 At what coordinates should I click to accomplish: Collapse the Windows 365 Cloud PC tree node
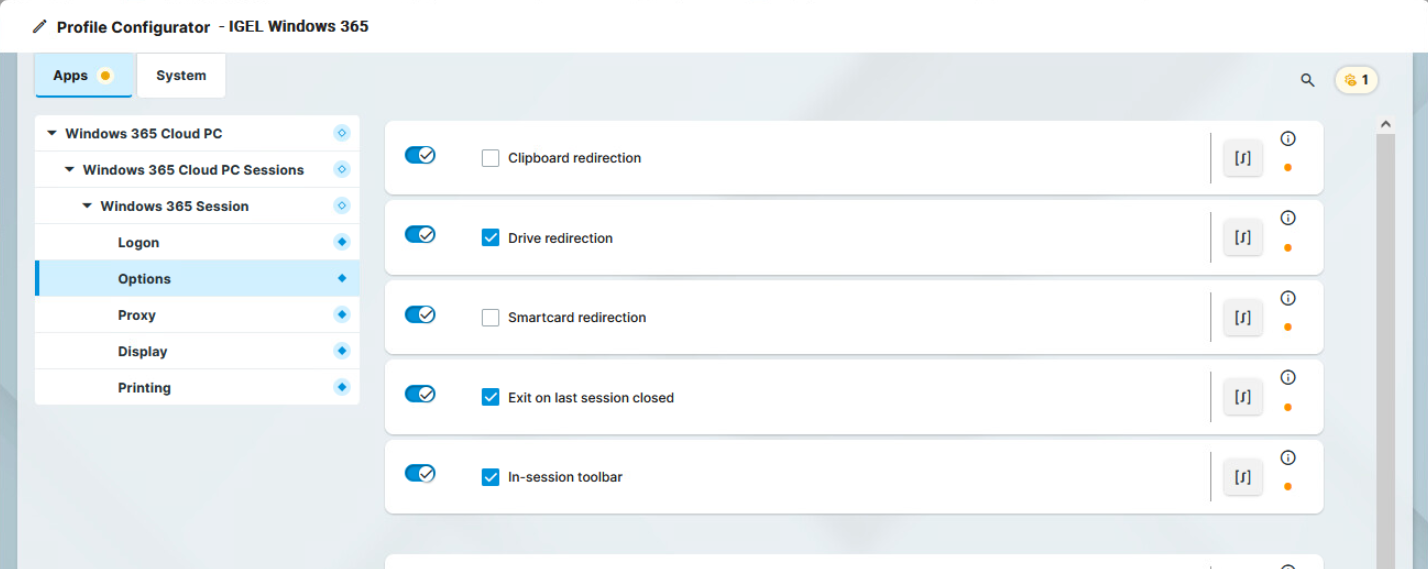(x=52, y=133)
